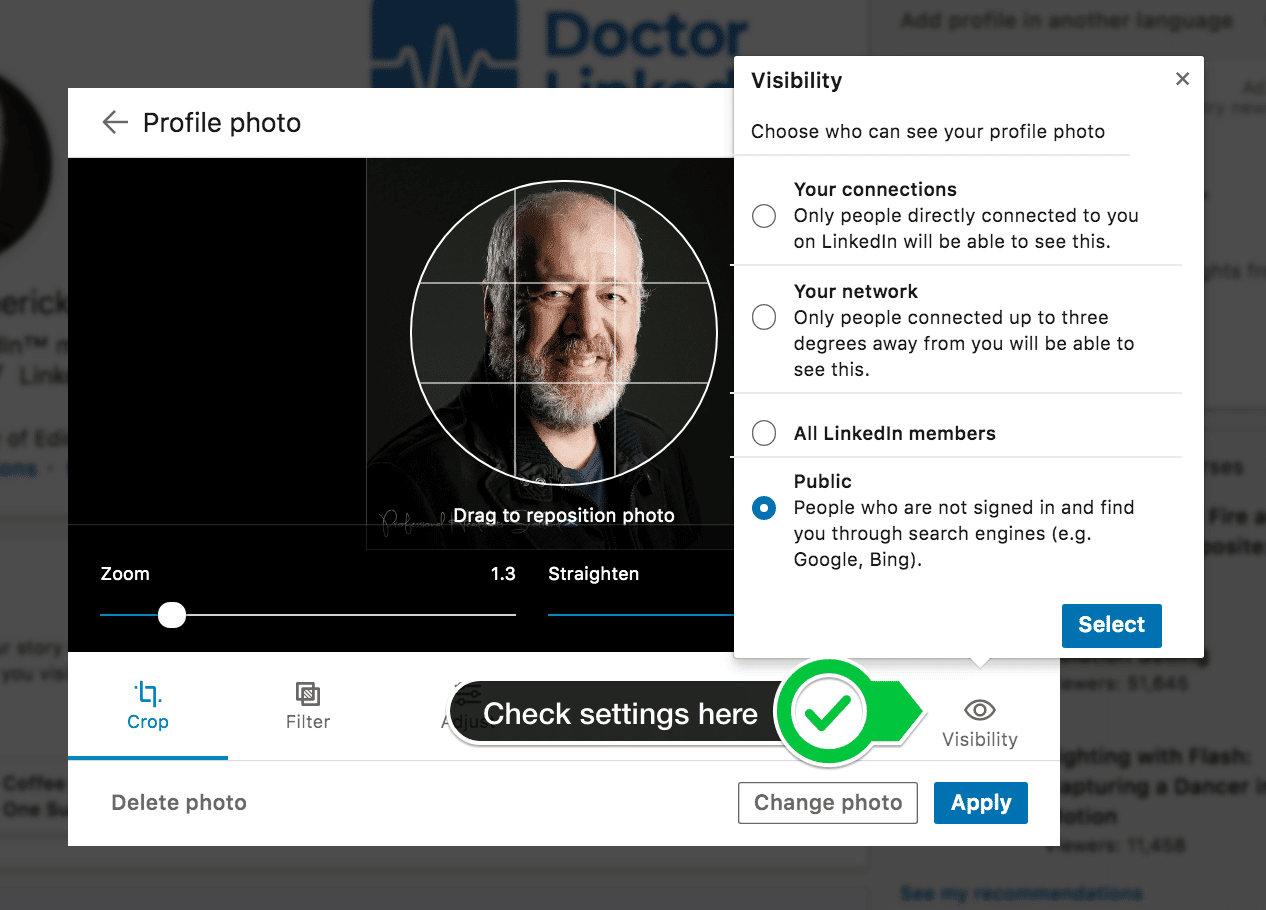Click the Straighten slider track
Viewport: 1266px width, 910px height.
pyautogui.click(x=641, y=615)
